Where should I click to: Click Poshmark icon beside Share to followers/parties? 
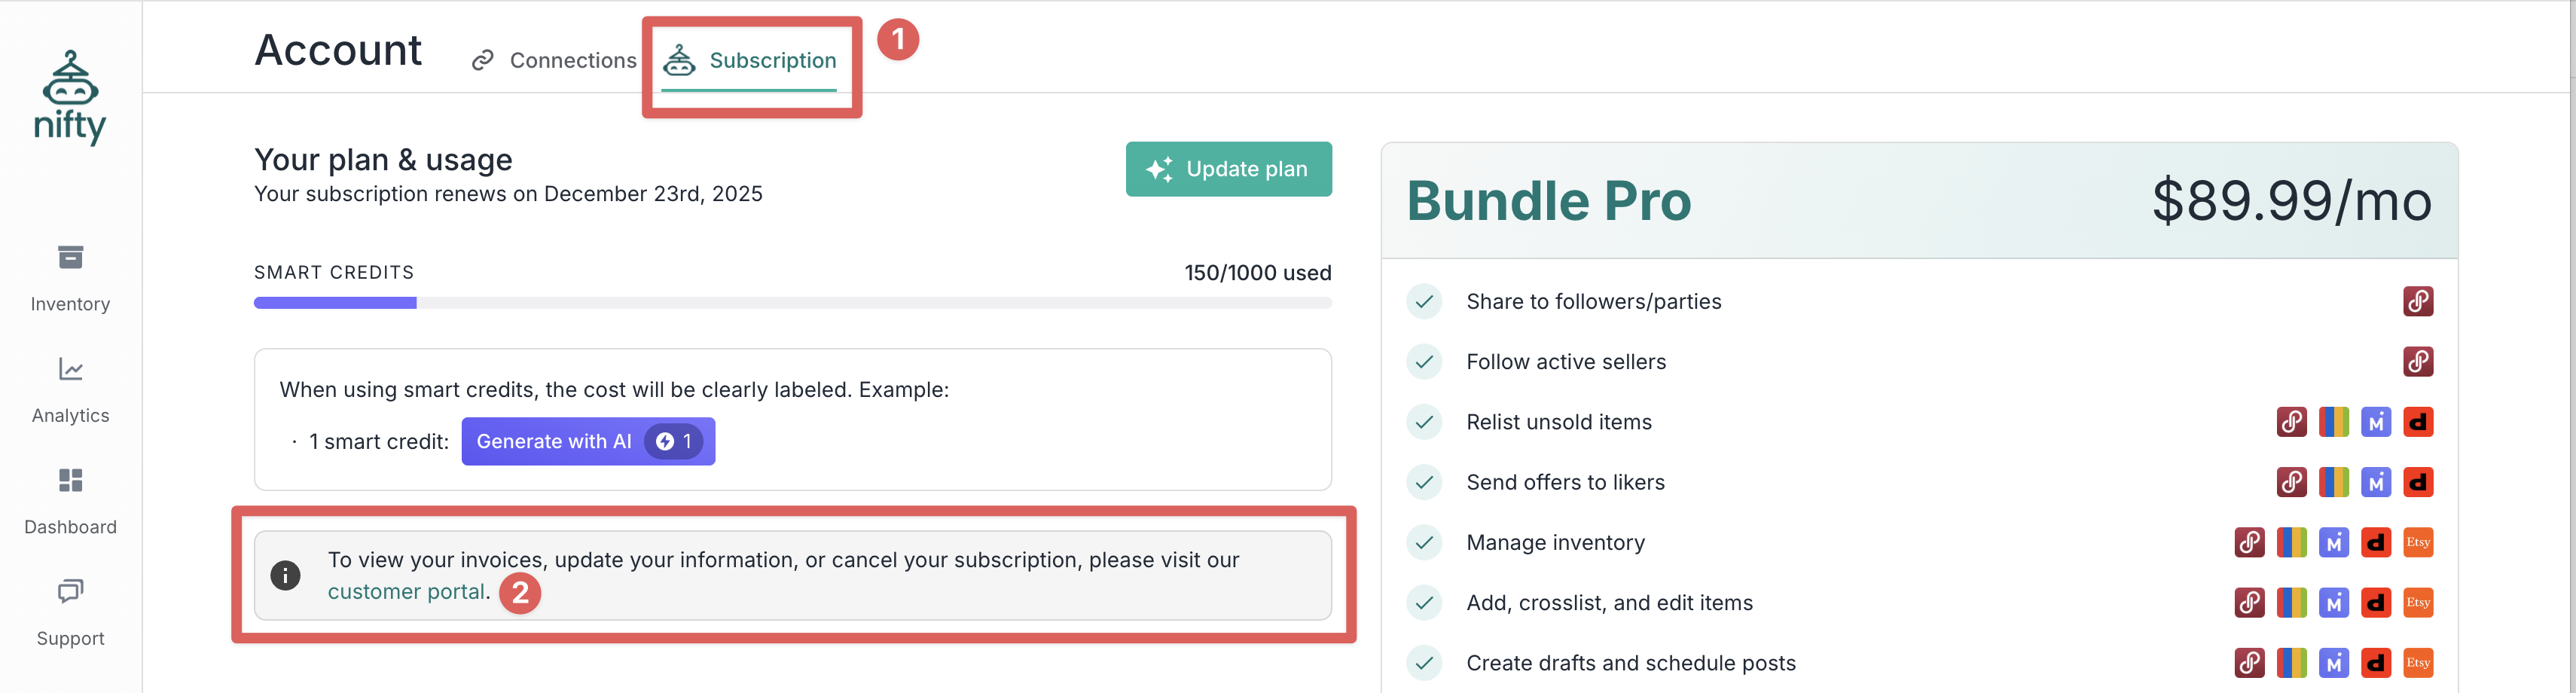pyautogui.click(x=2417, y=301)
